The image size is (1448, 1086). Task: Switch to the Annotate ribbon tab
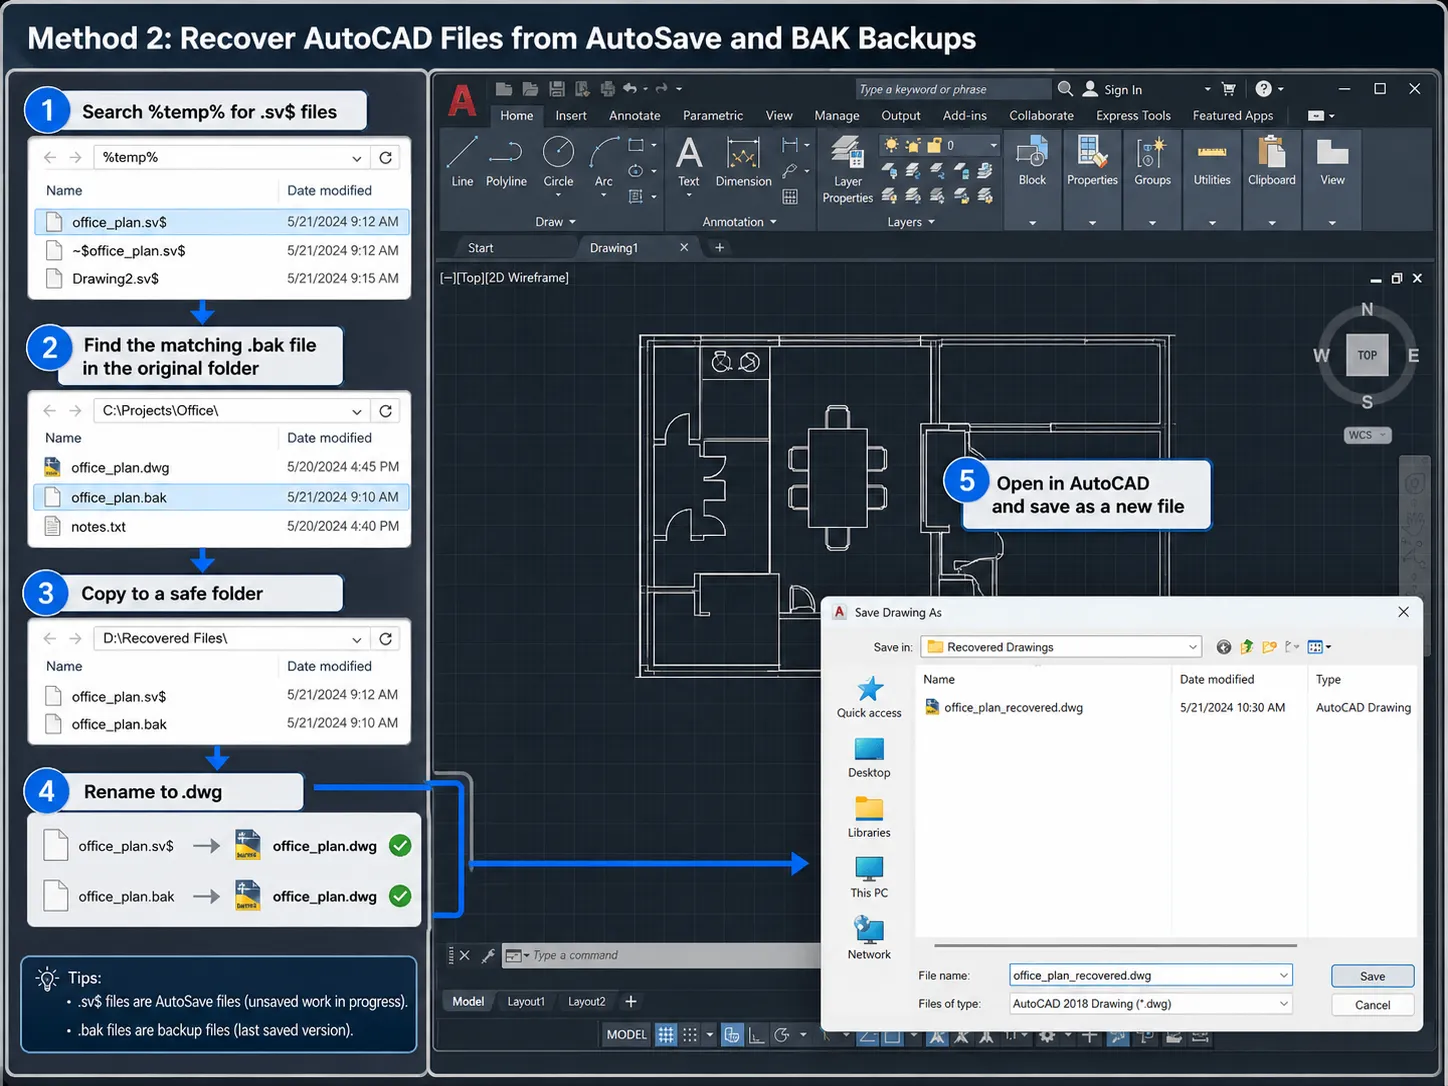(x=635, y=116)
